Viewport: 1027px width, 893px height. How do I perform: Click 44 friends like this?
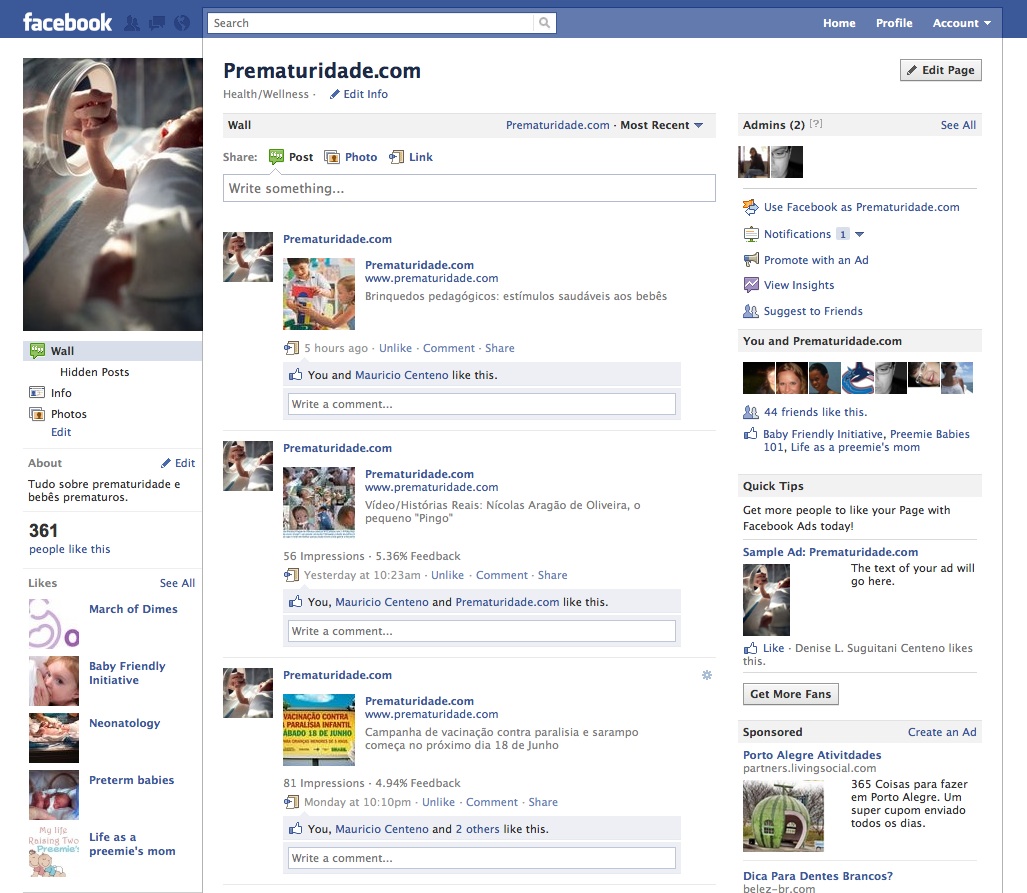815,412
